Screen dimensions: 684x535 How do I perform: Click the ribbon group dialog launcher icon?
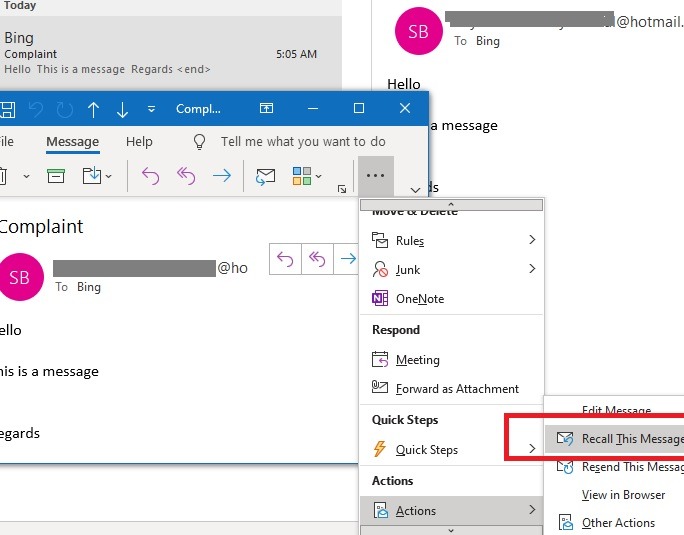tap(342, 189)
